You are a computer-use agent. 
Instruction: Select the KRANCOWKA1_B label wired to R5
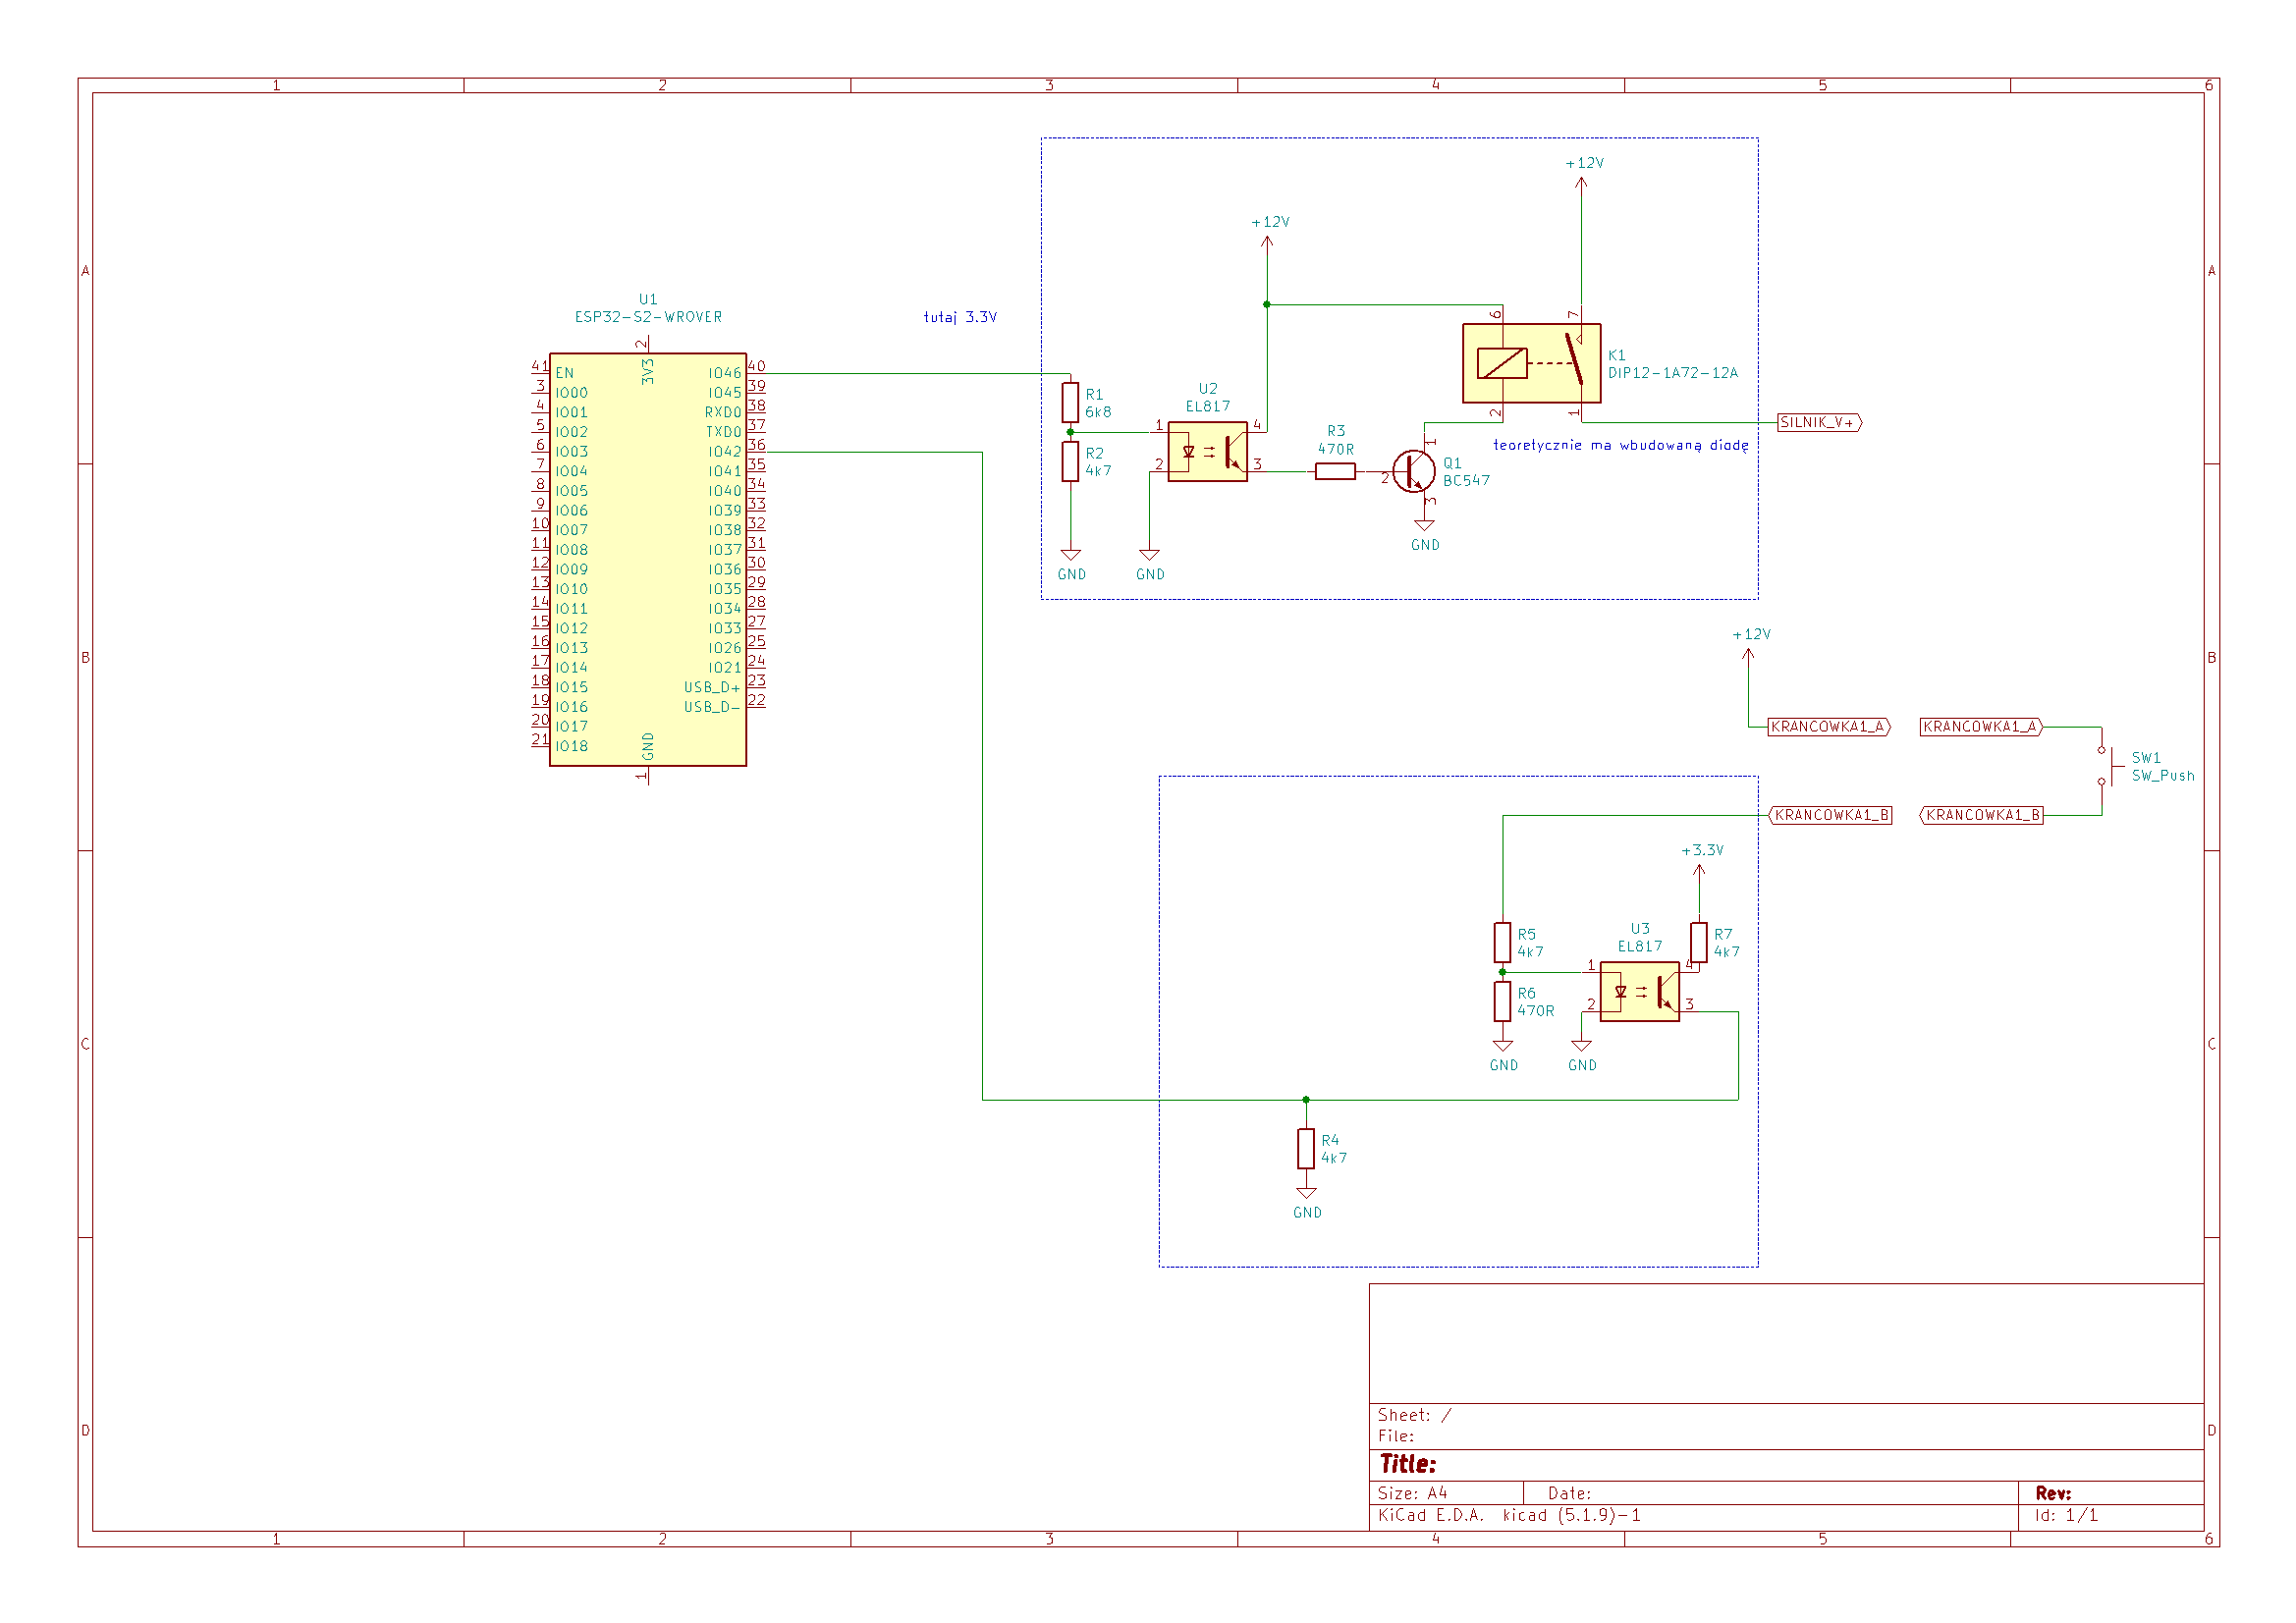(x=1831, y=815)
